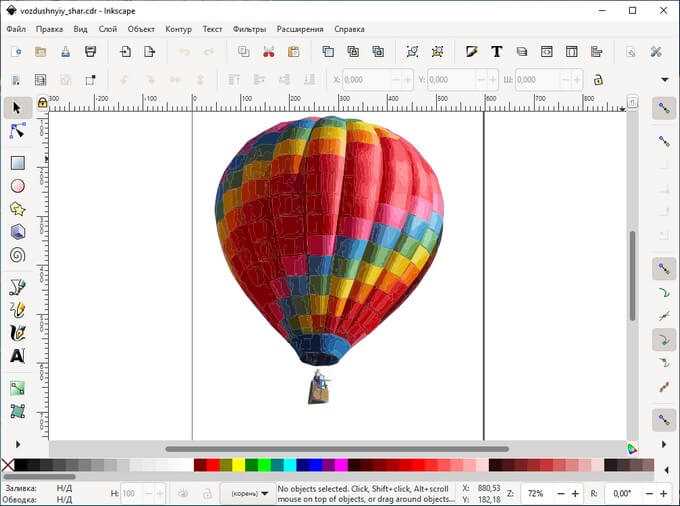The image size is (680, 506).
Task: Select the Gradient tool
Action: point(17,388)
